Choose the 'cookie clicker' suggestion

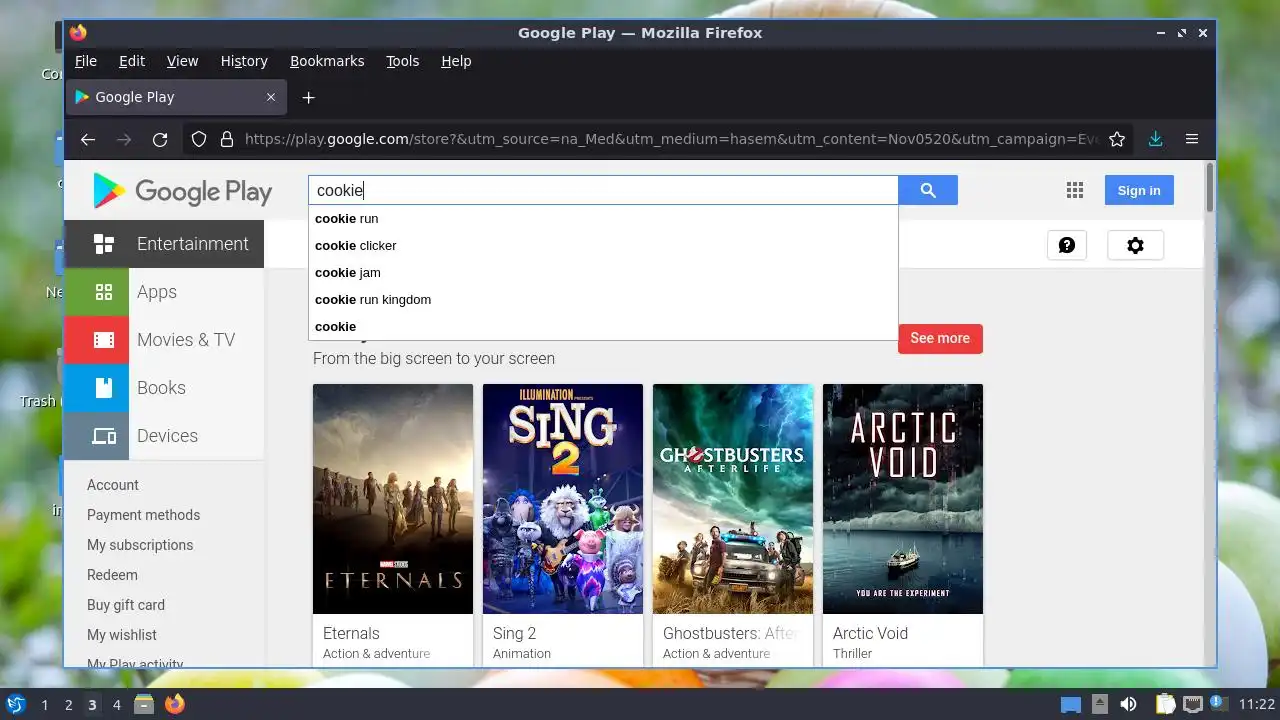tap(603, 245)
